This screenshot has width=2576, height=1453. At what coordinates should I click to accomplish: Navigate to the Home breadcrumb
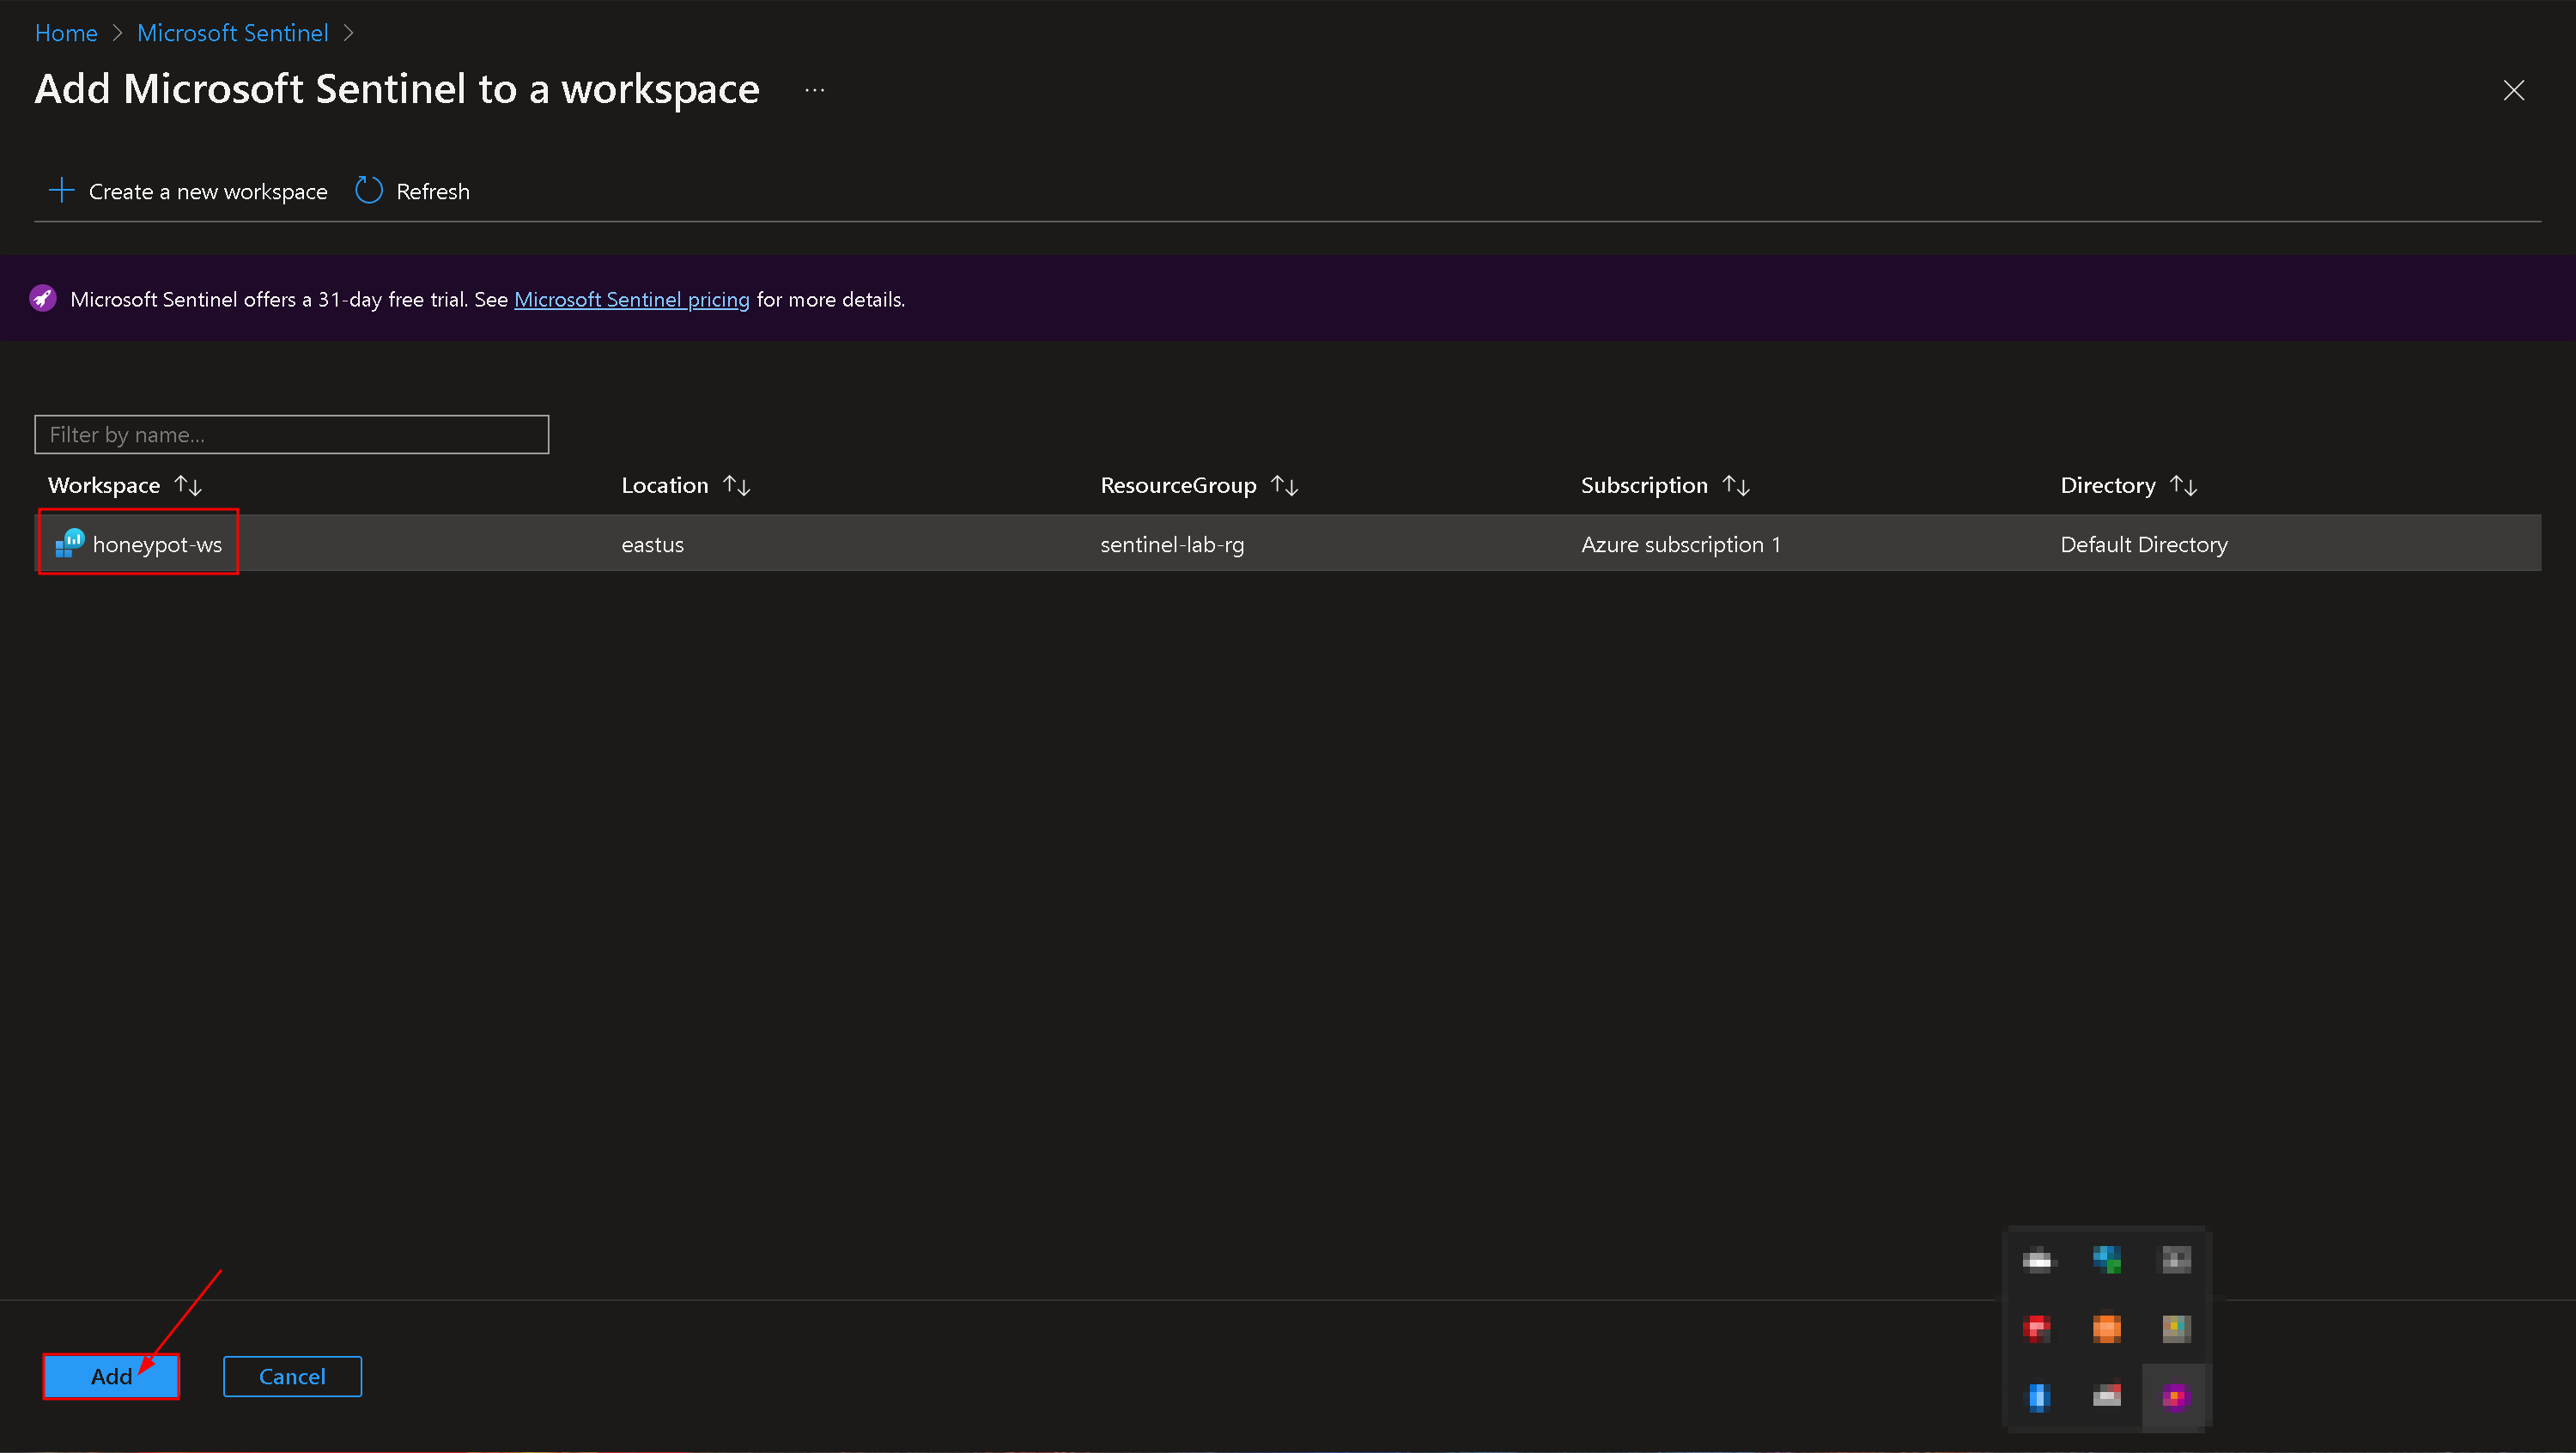click(x=65, y=32)
